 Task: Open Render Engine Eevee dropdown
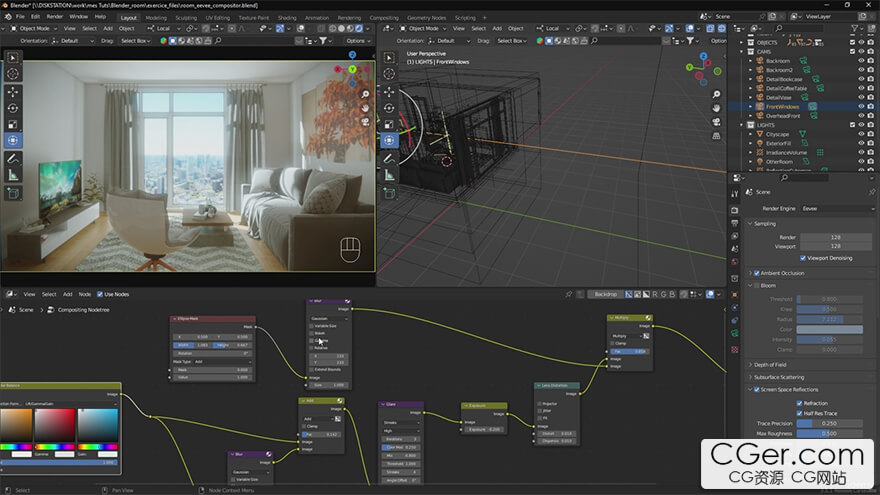(837, 209)
